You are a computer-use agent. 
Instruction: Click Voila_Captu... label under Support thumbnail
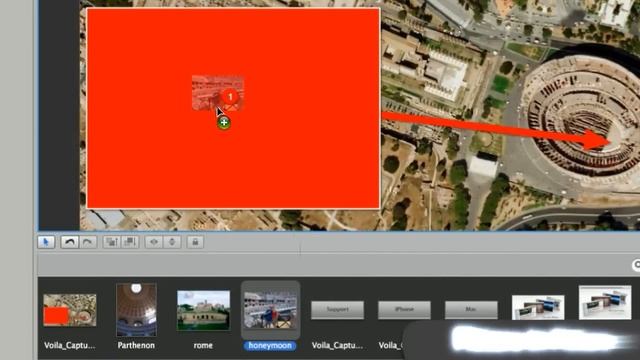pyautogui.click(x=337, y=345)
